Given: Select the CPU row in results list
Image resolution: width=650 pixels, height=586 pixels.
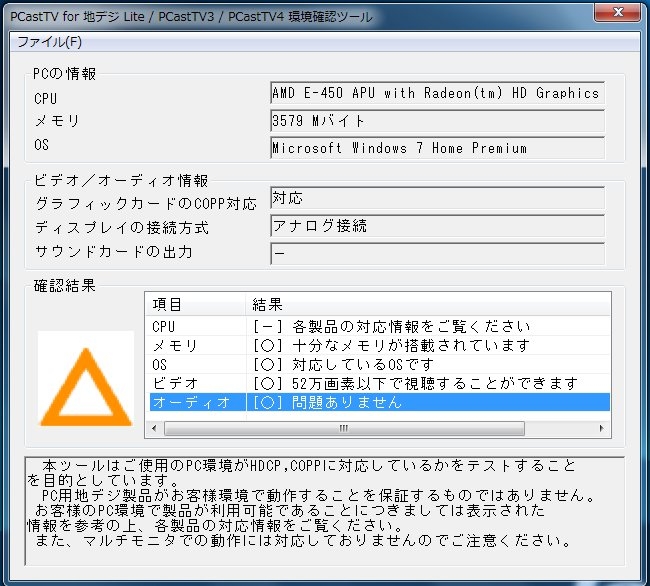Looking at the screenshot, I should coord(379,326).
